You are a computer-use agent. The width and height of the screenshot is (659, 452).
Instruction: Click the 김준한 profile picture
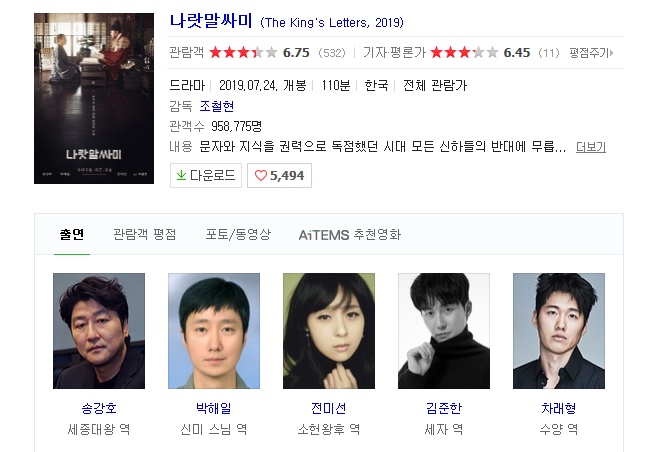(x=444, y=331)
